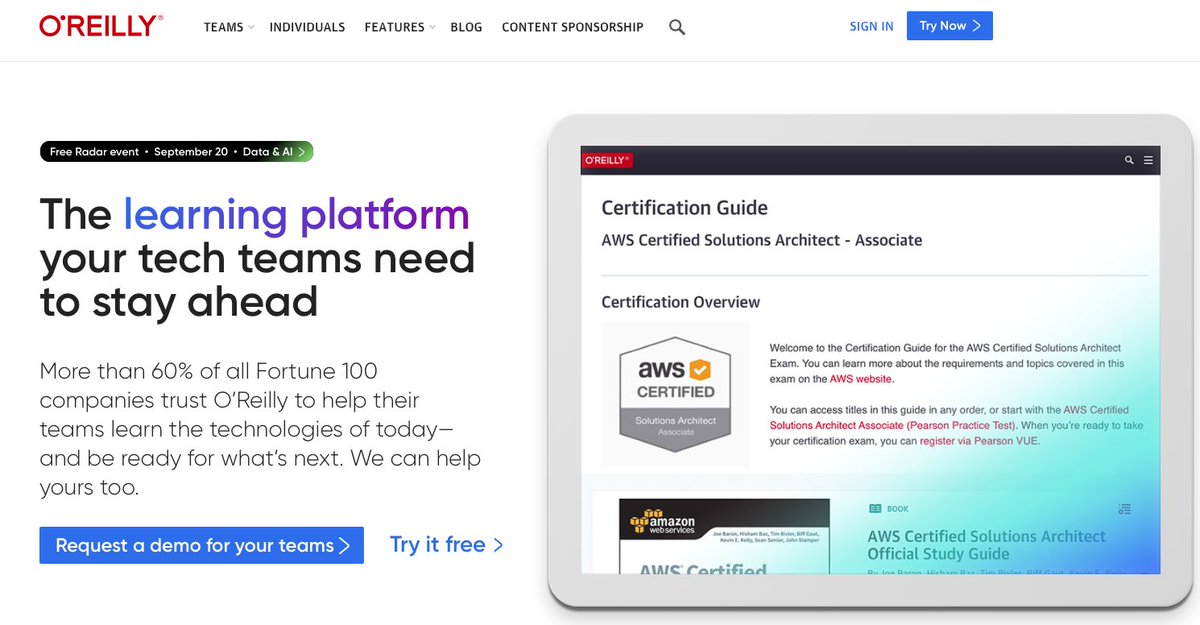This screenshot has width=1200, height=625.
Task: Click the green arrow on Radar event pill
Action: click(x=304, y=152)
